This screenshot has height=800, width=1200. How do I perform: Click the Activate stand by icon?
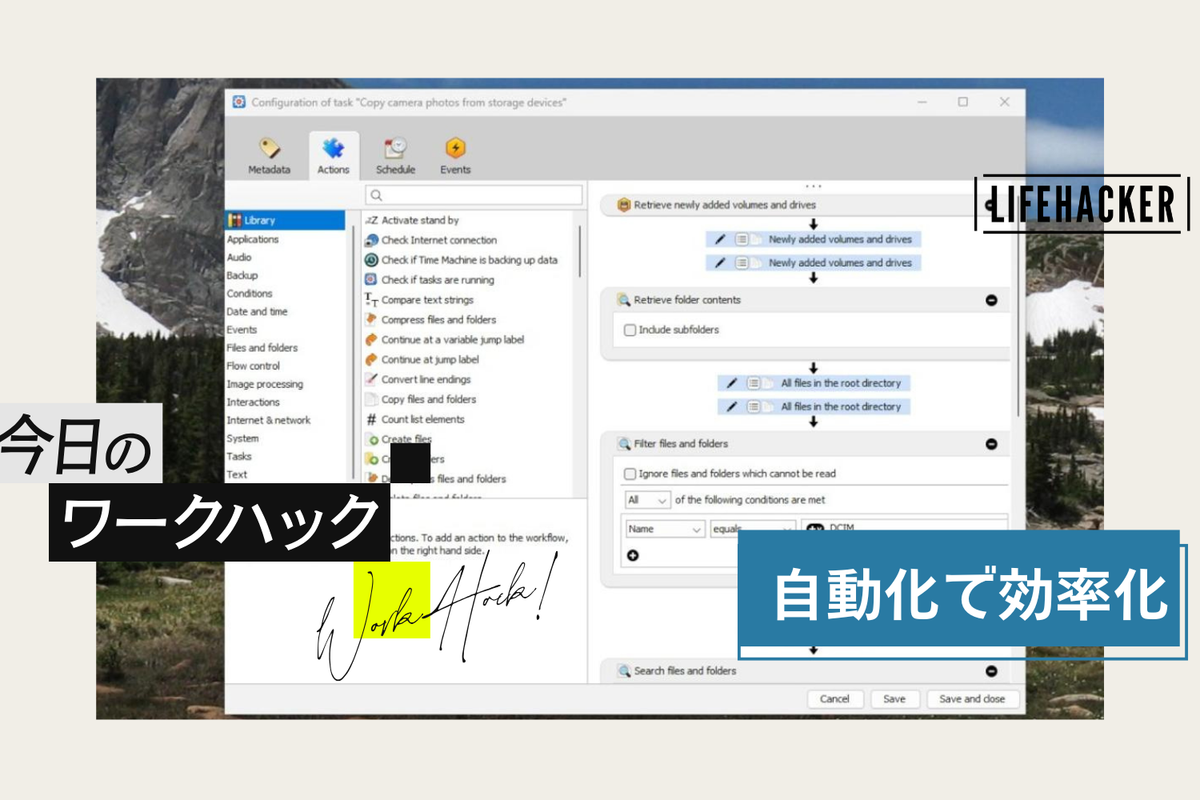371,220
